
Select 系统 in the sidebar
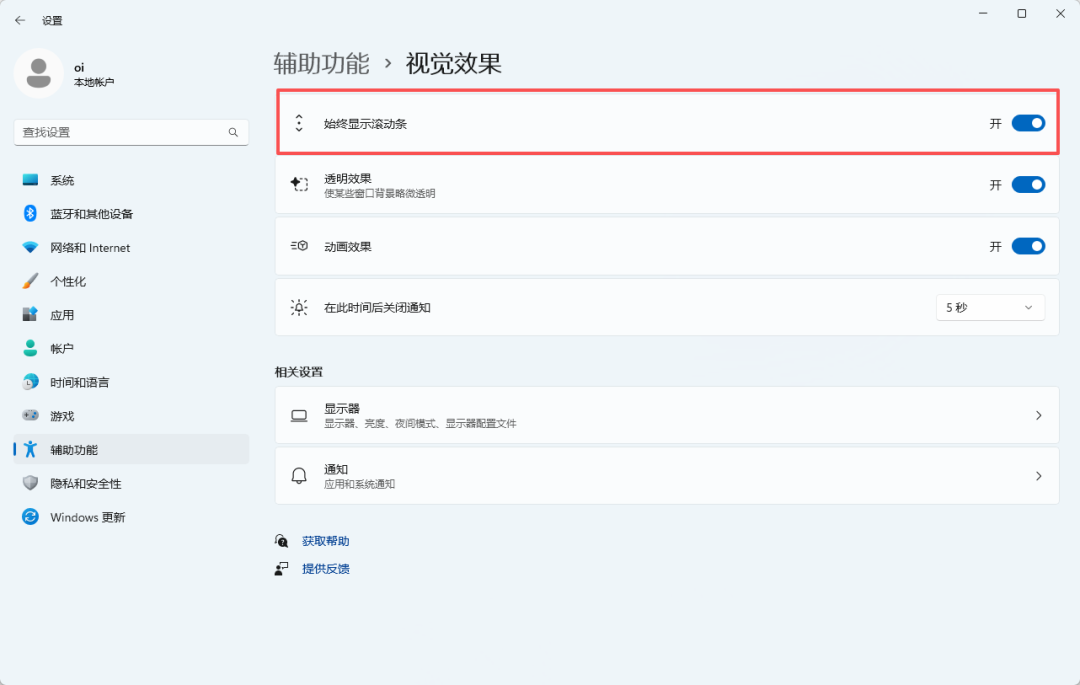(x=131, y=180)
